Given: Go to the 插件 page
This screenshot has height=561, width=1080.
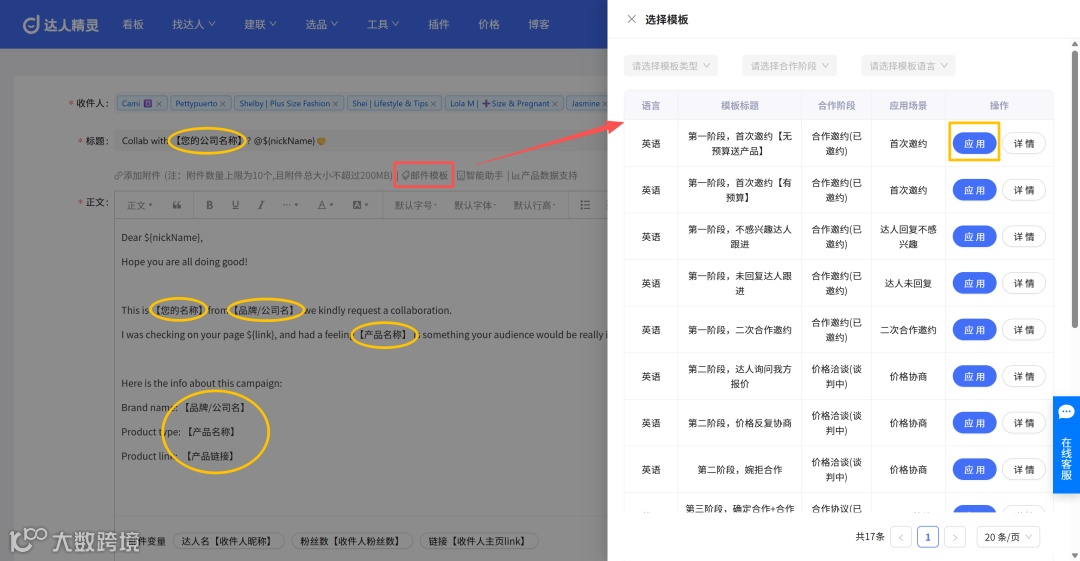Looking at the screenshot, I should click(439, 24).
